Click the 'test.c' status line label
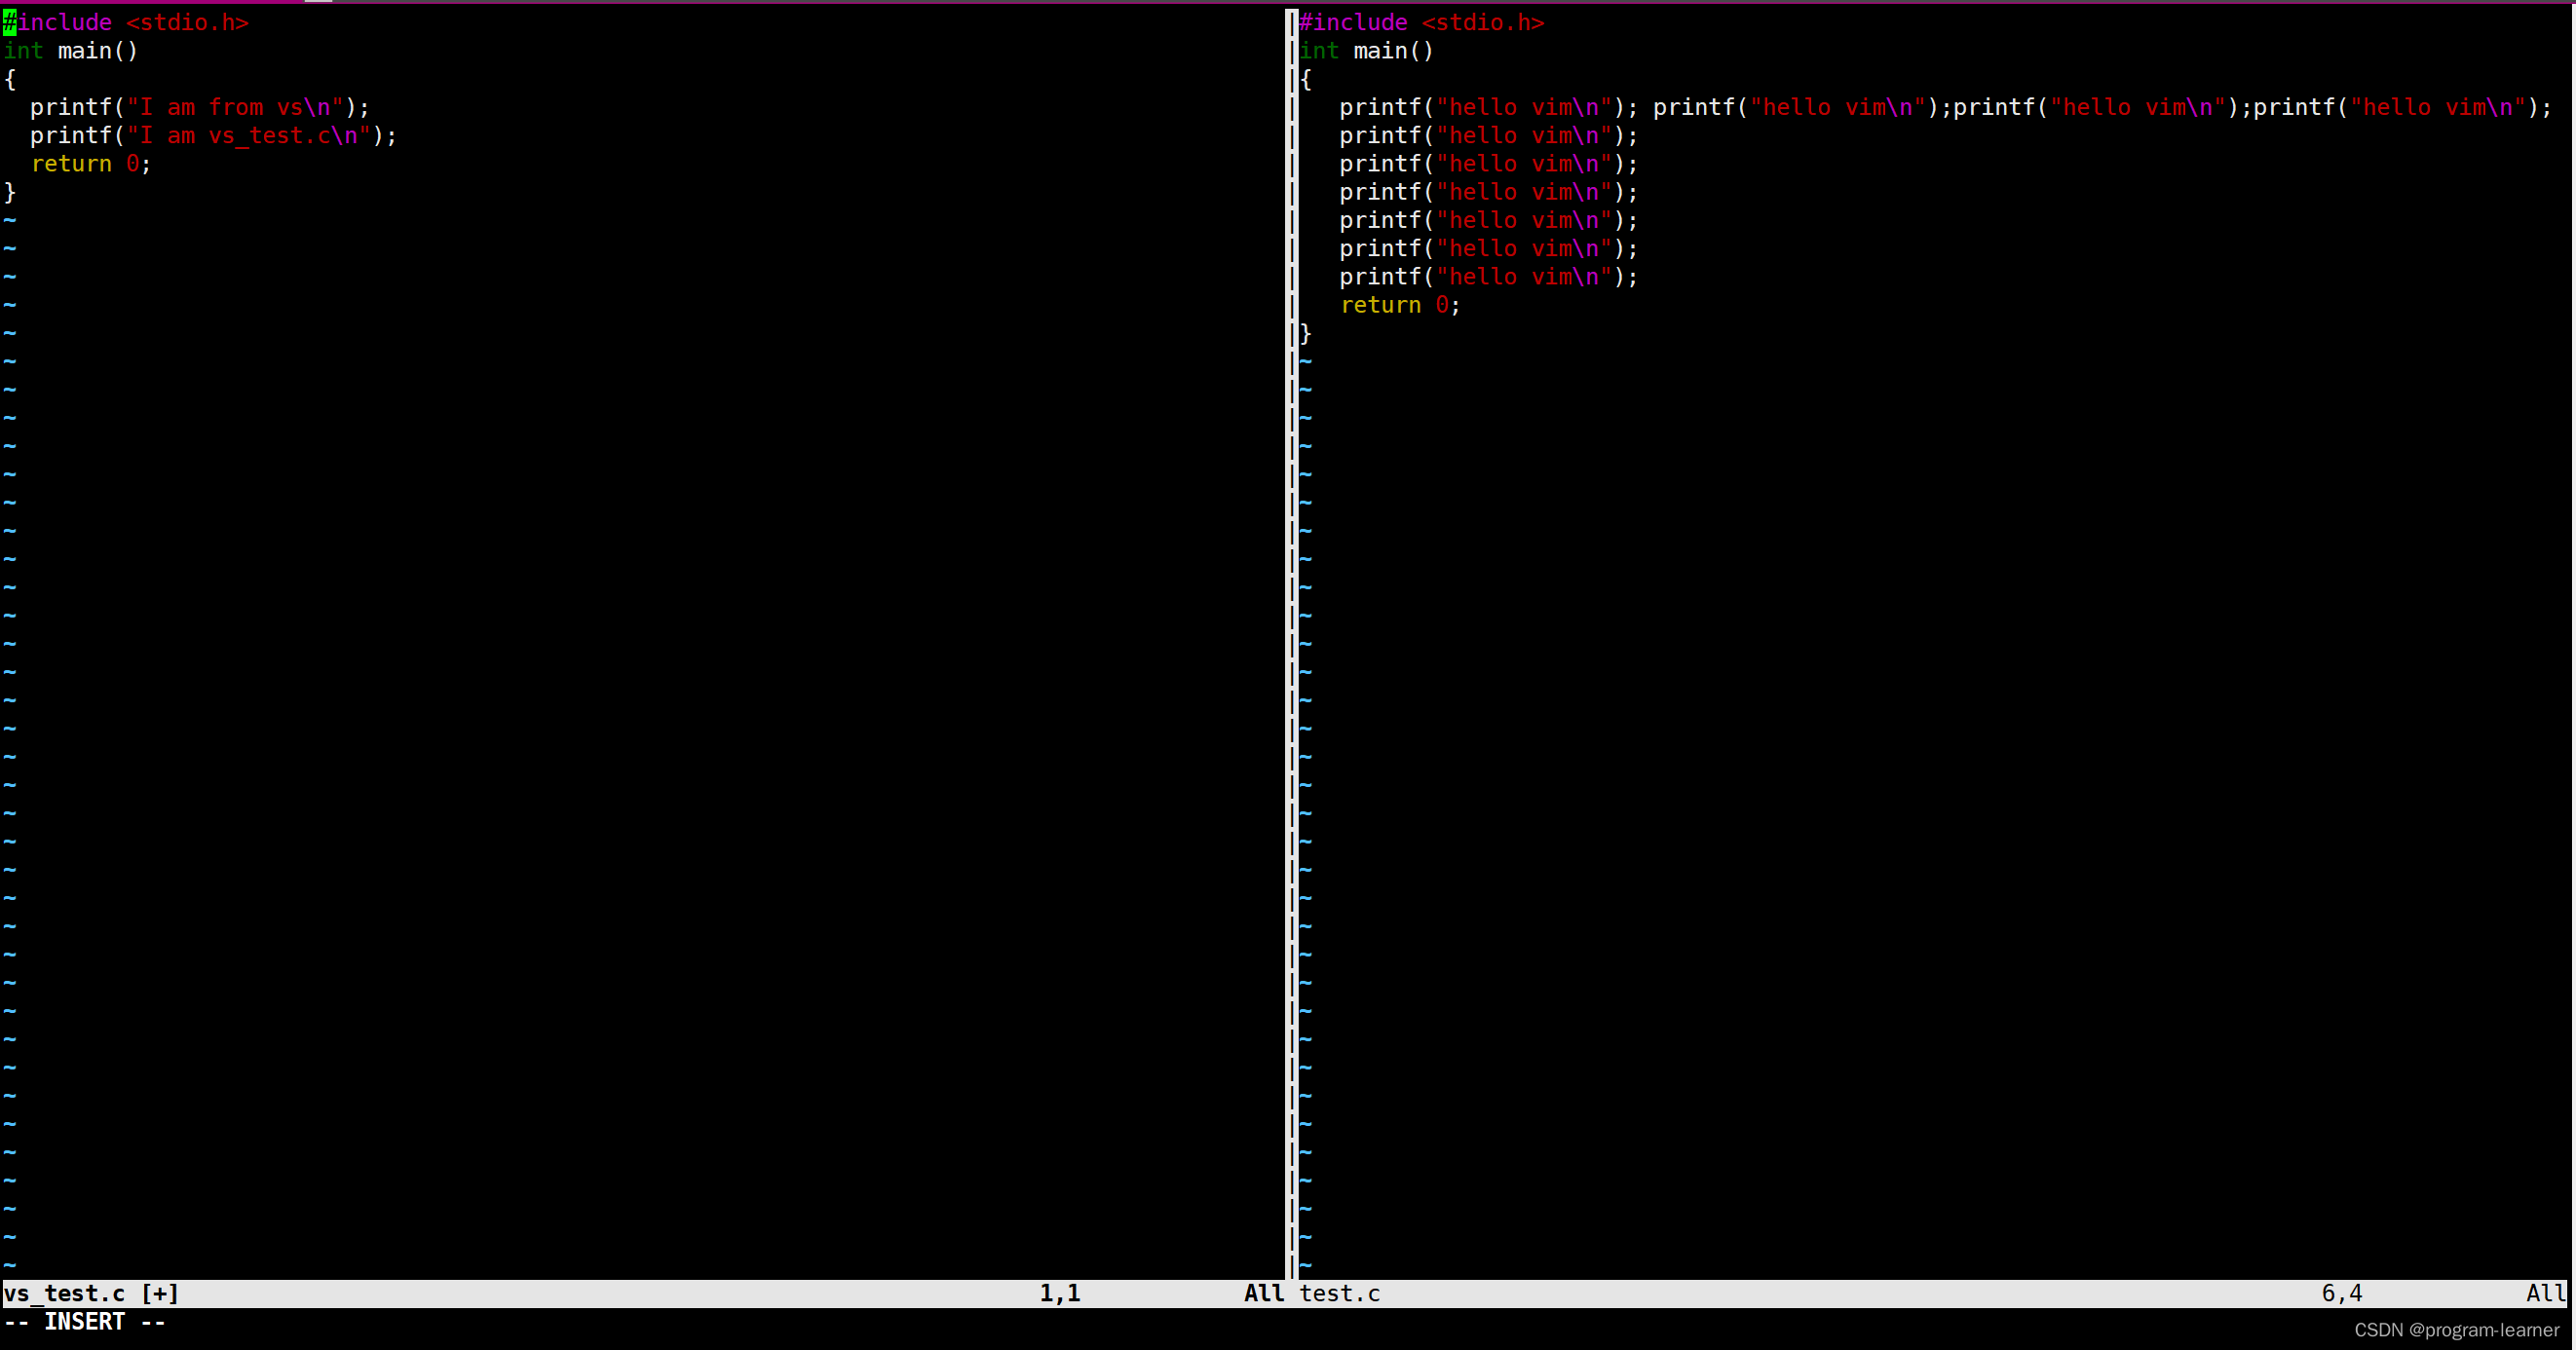Image resolution: width=2576 pixels, height=1350 pixels. 1340,1293
